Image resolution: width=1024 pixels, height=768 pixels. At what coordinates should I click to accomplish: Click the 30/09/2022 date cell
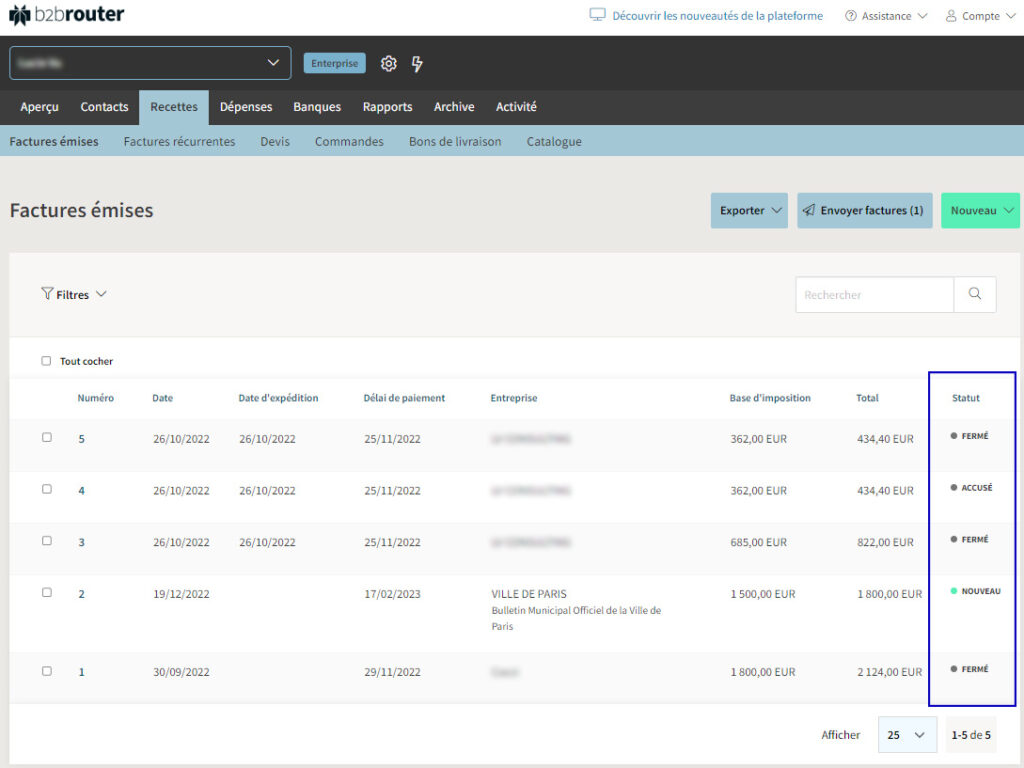click(182, 672)
